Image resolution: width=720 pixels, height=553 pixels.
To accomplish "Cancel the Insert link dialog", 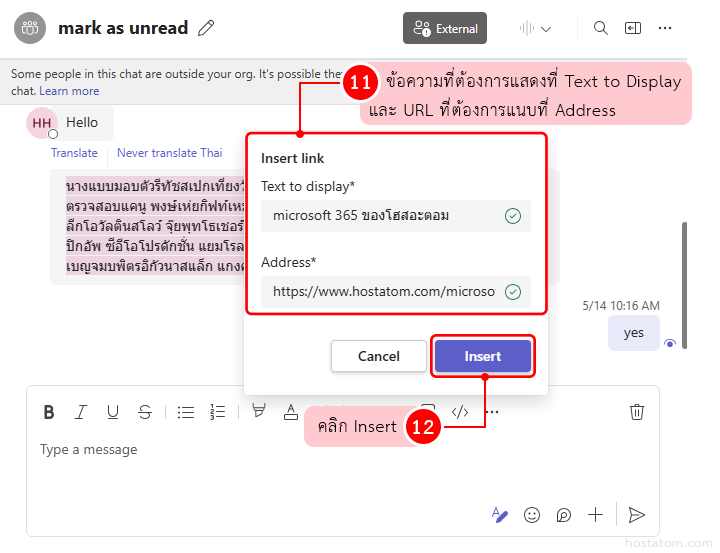I will (379, 356).
